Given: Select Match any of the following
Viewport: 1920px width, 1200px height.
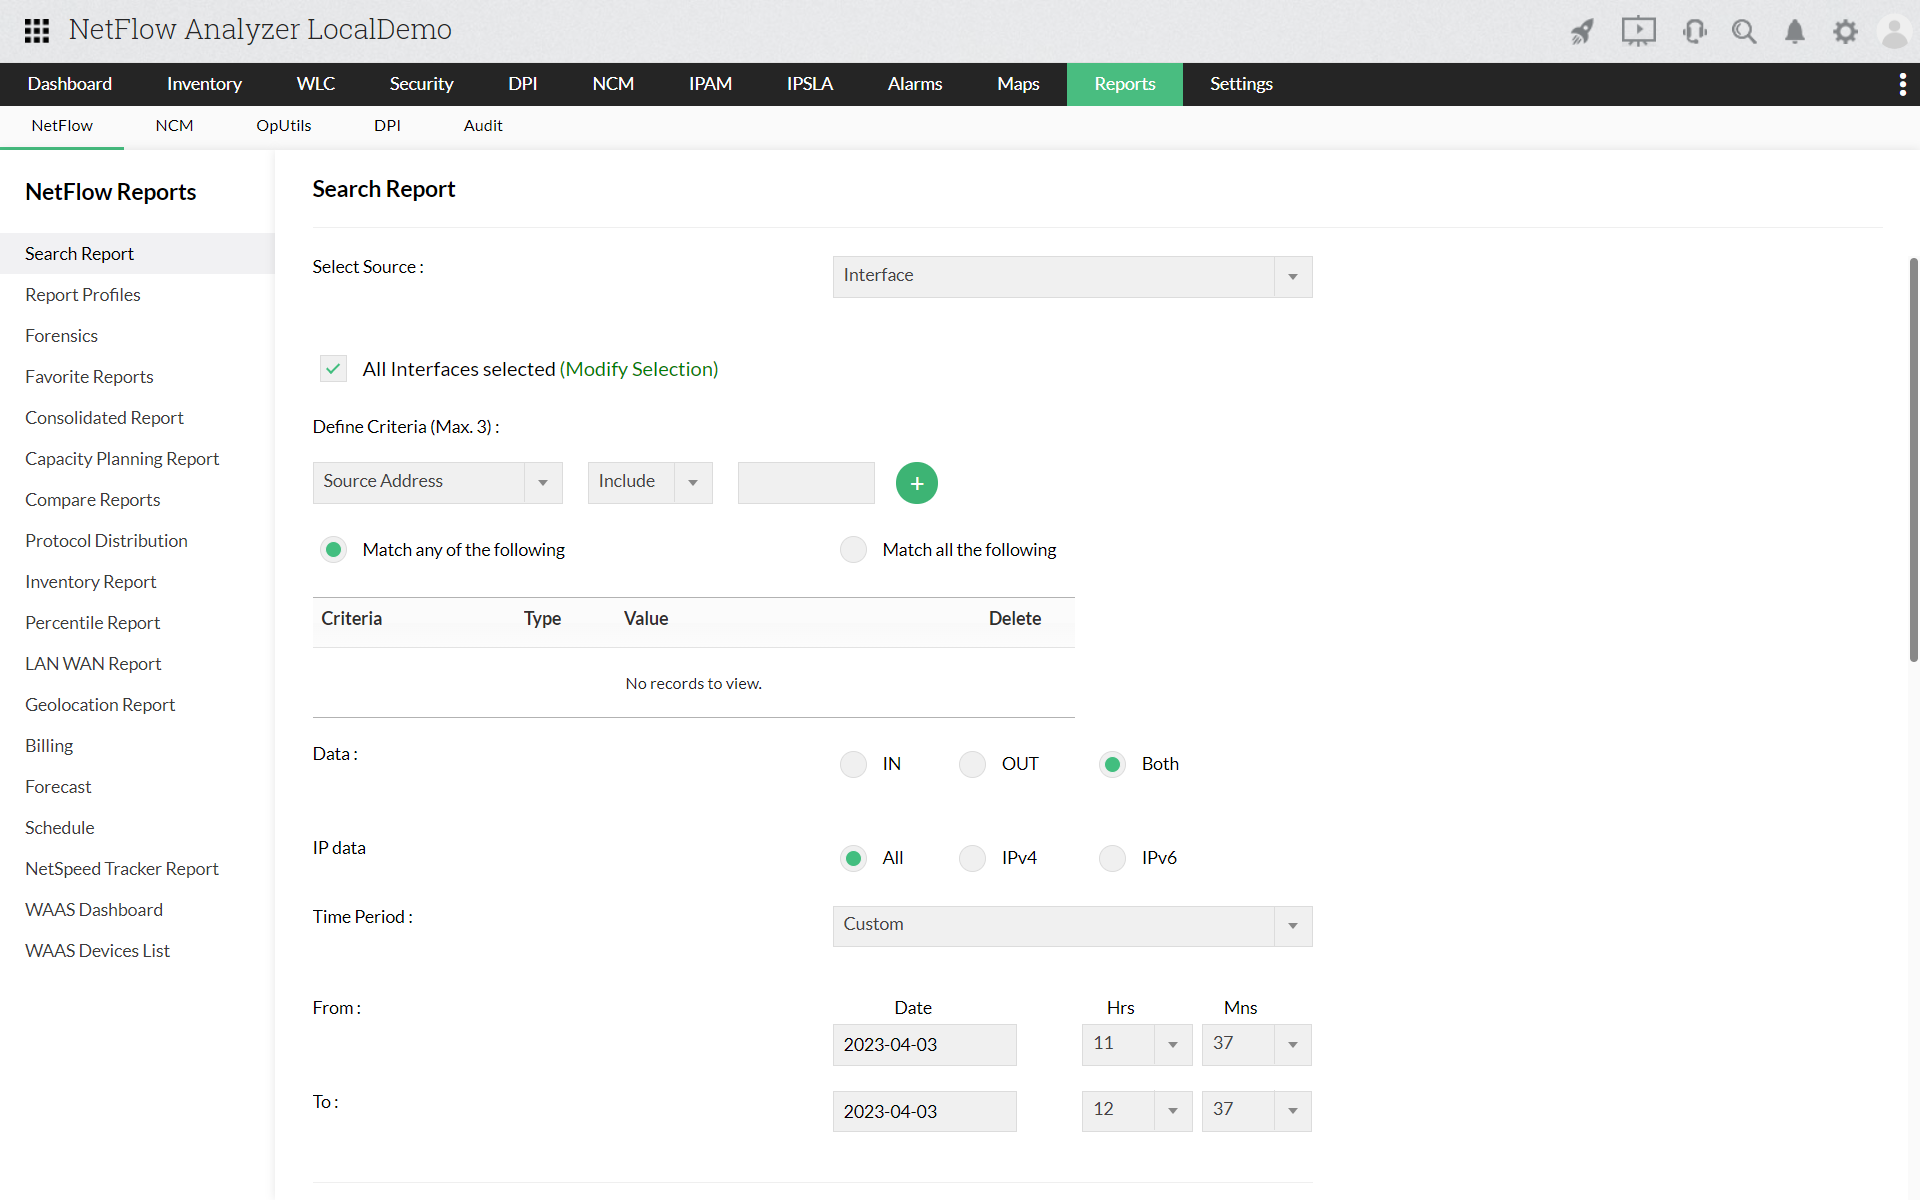Looking at the screenshot, I should pyautogui.click(x=333, y=550).
